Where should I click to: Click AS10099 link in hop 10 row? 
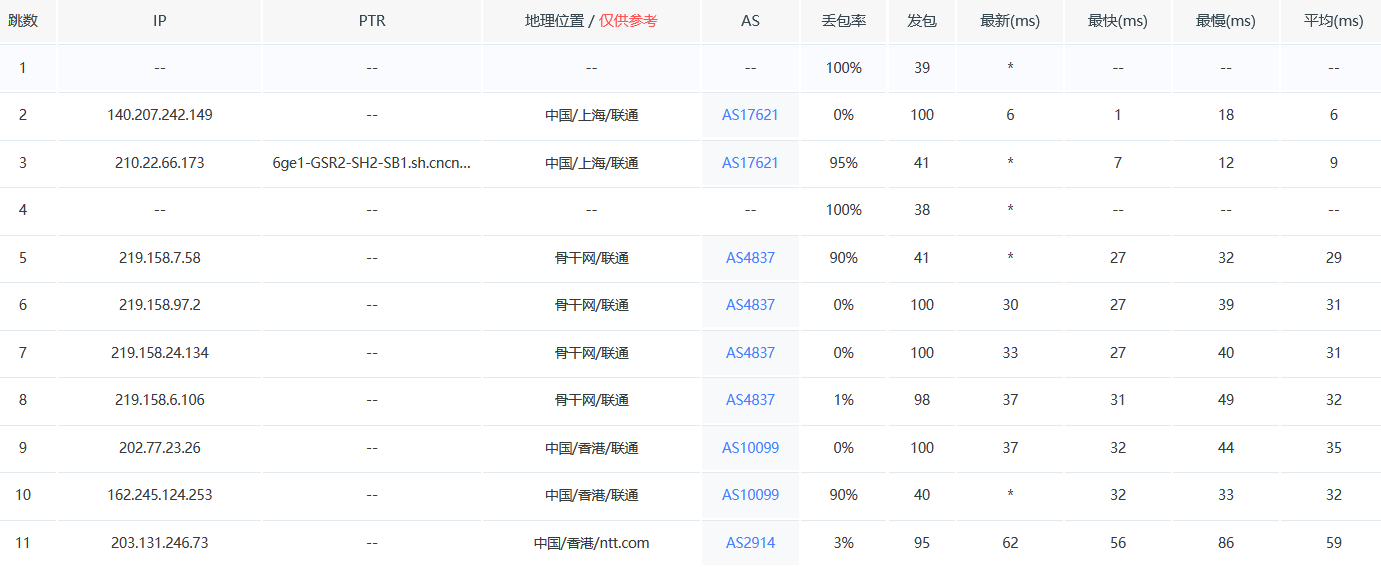750,495
